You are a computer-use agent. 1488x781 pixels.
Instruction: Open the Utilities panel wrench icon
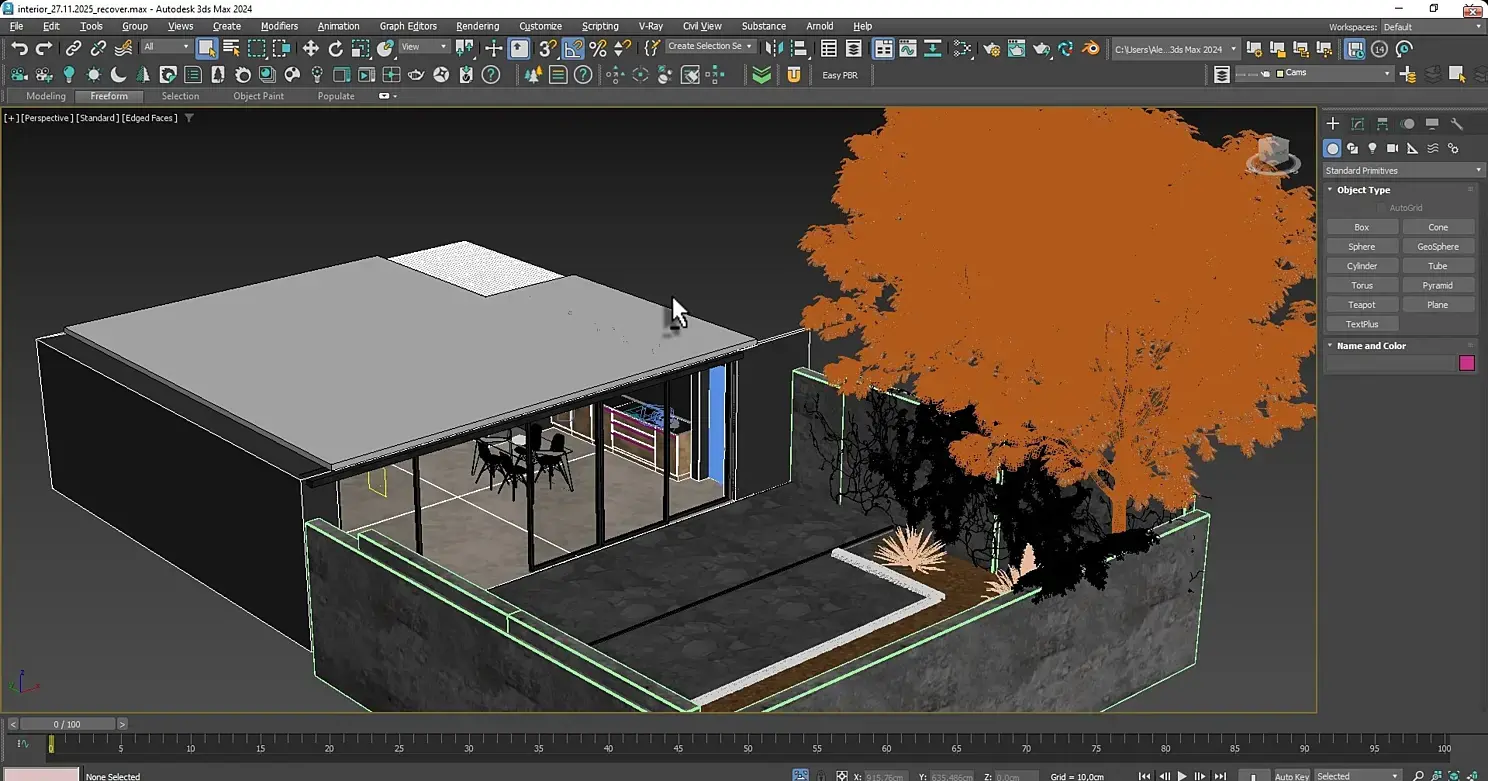(1457, 124)
